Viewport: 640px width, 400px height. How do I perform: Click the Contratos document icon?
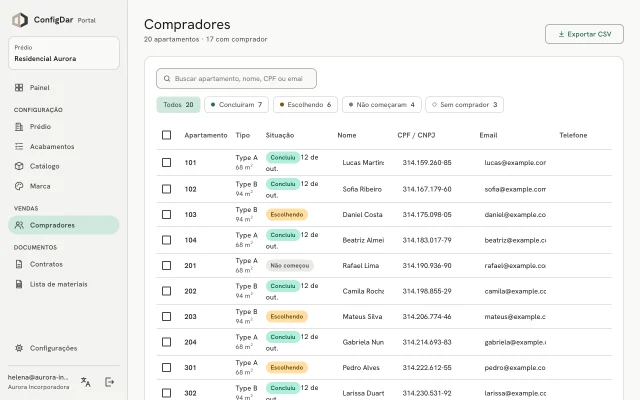pos(19,264)
